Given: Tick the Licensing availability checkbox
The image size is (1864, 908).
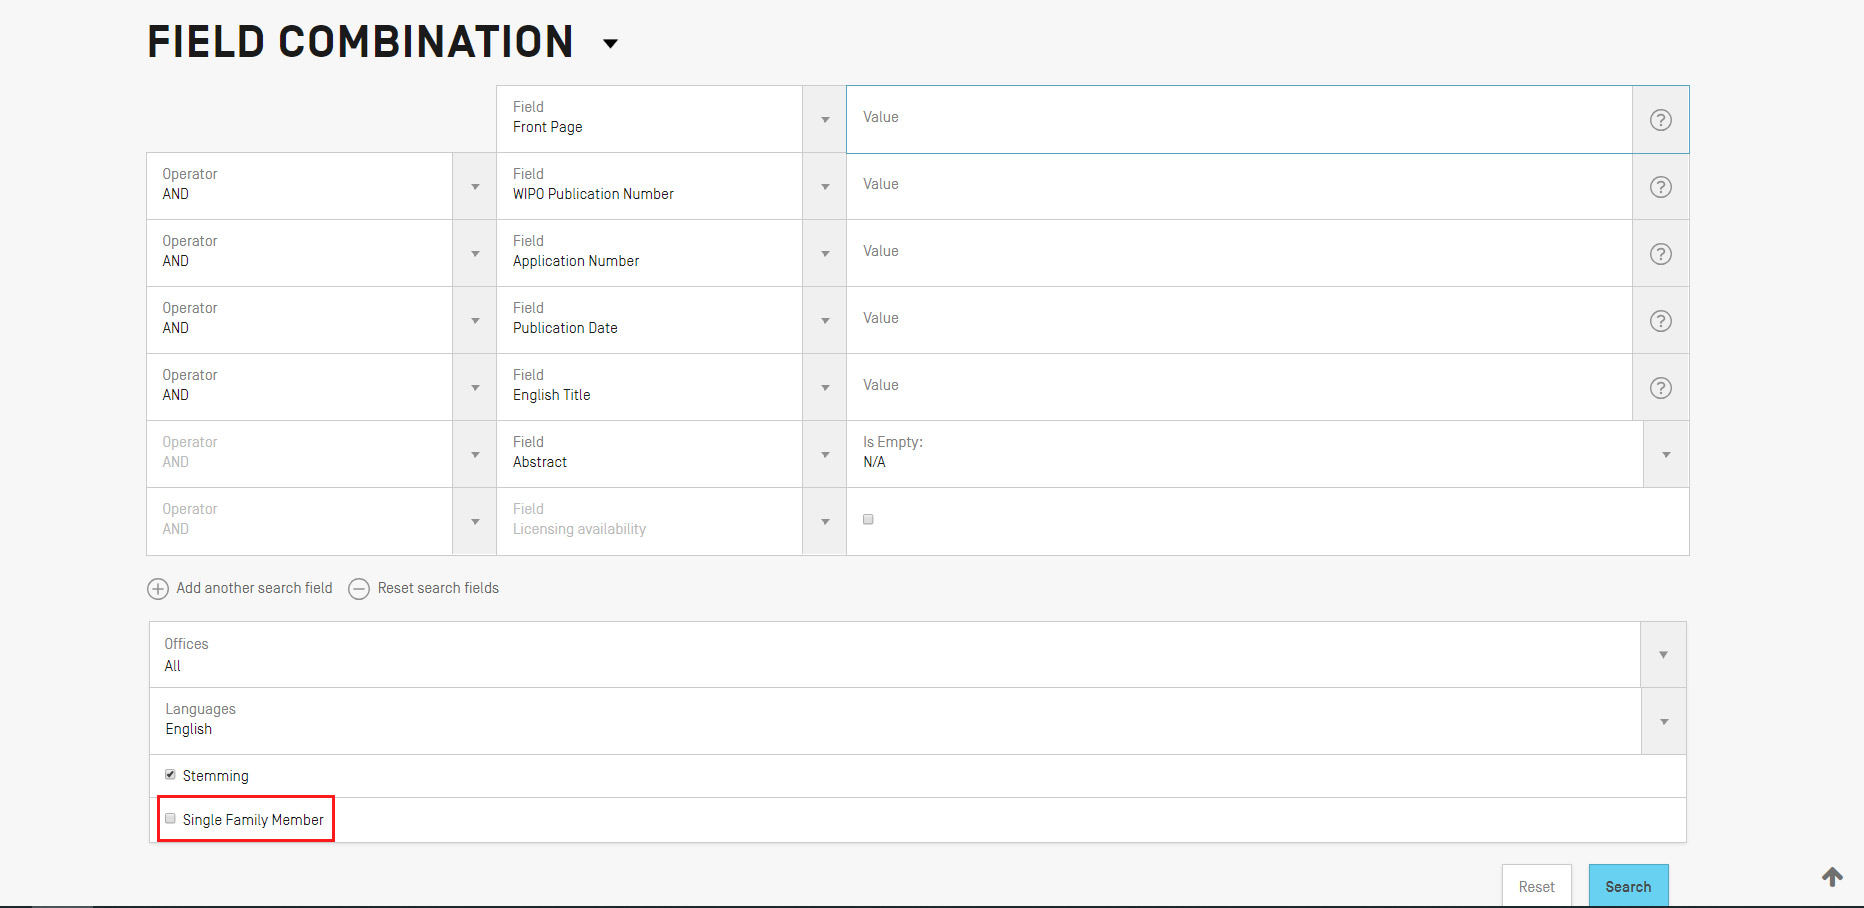Looking at the screenshot, I should click(868, 519).
